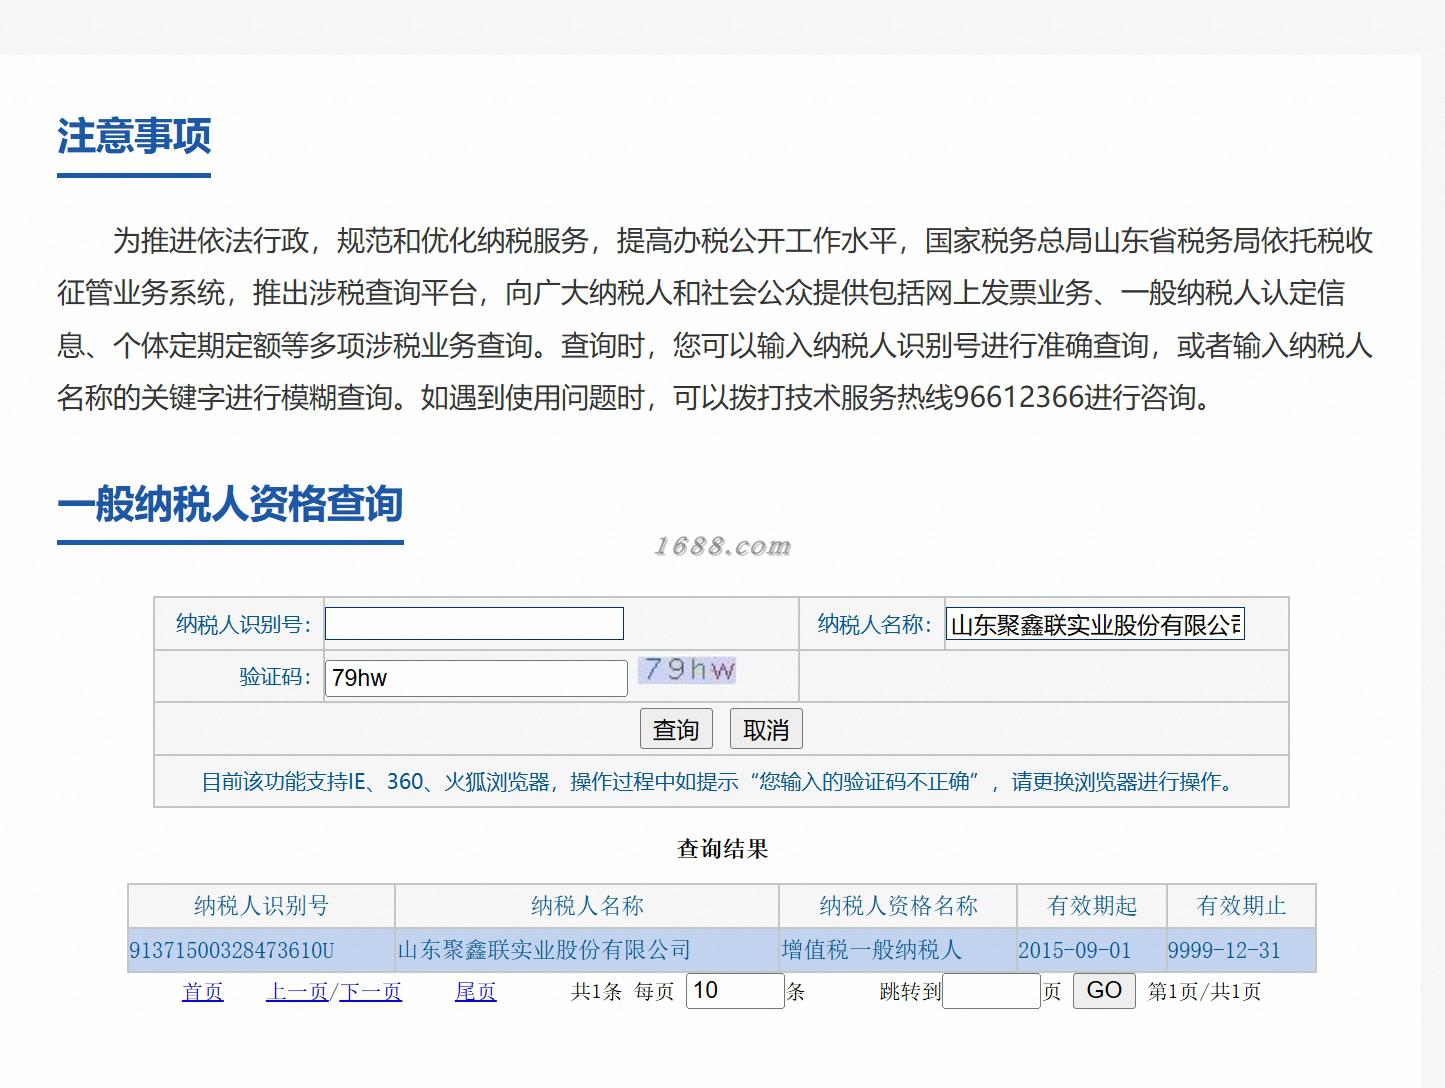
Task: Click the 有效期起 column header
Action: tap(1091, 906)
